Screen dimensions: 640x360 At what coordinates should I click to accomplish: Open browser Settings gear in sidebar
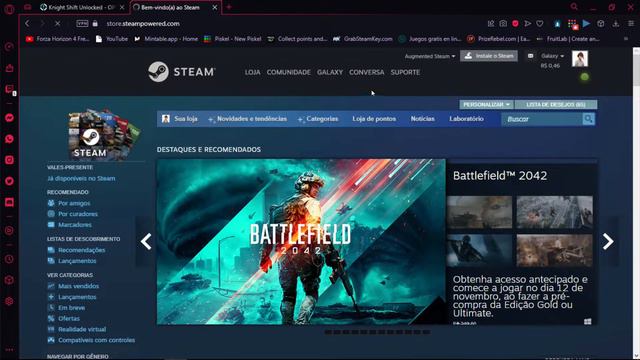click(x=9, y=301)
